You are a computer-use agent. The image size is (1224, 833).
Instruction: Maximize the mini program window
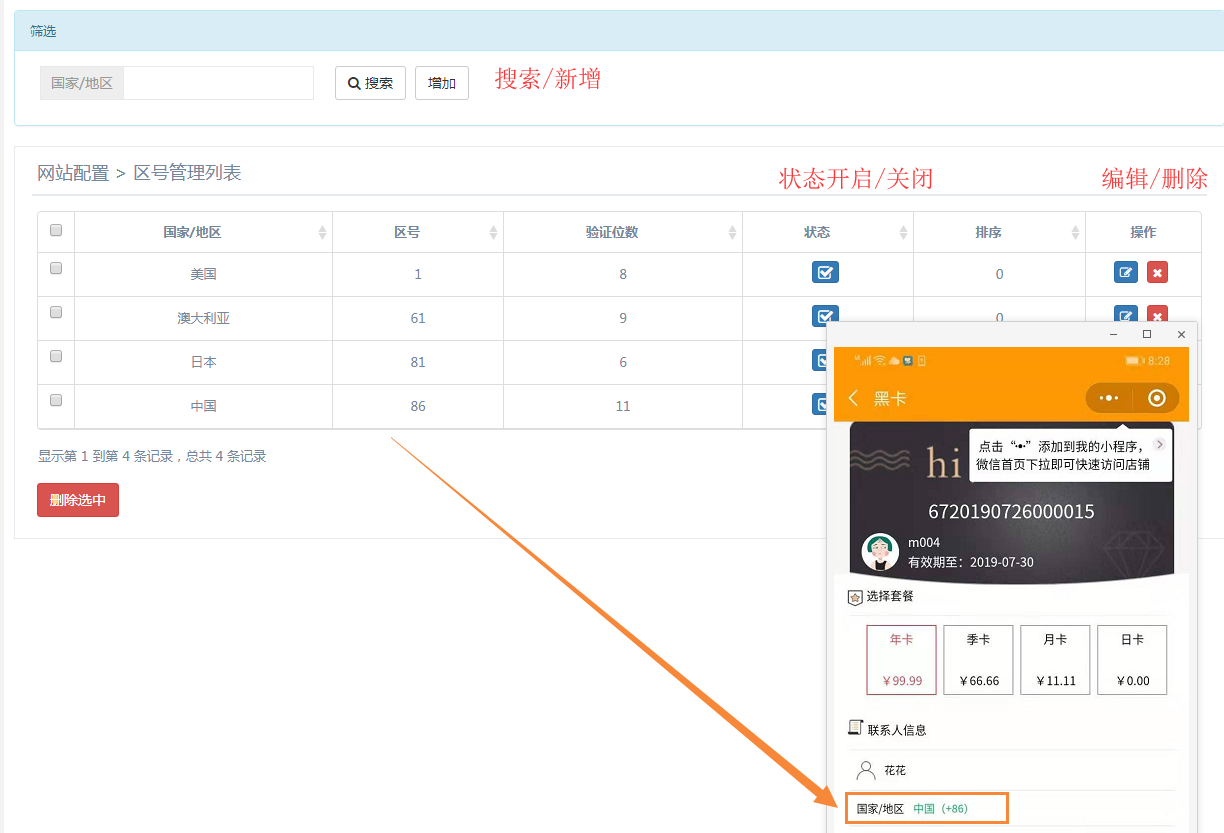[x=1147, y=334]
